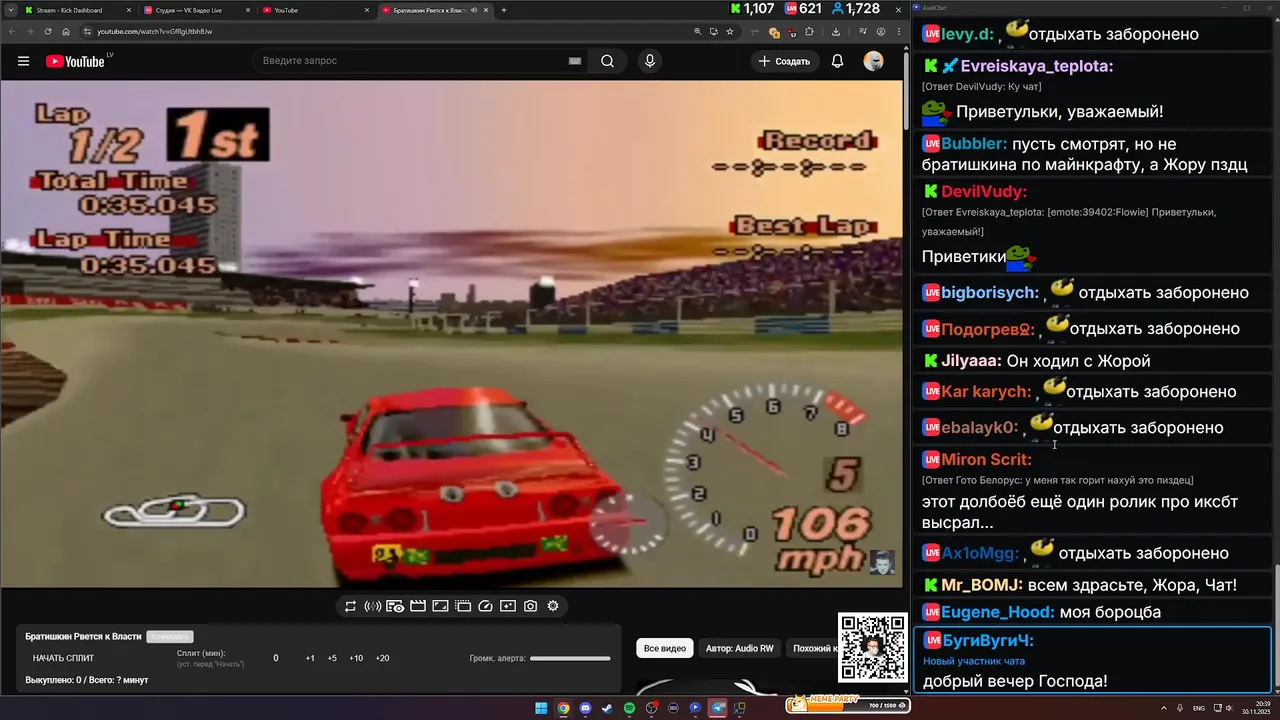Go to the YouTube home logo
The image size is (1280, 720).
[76, 61]
